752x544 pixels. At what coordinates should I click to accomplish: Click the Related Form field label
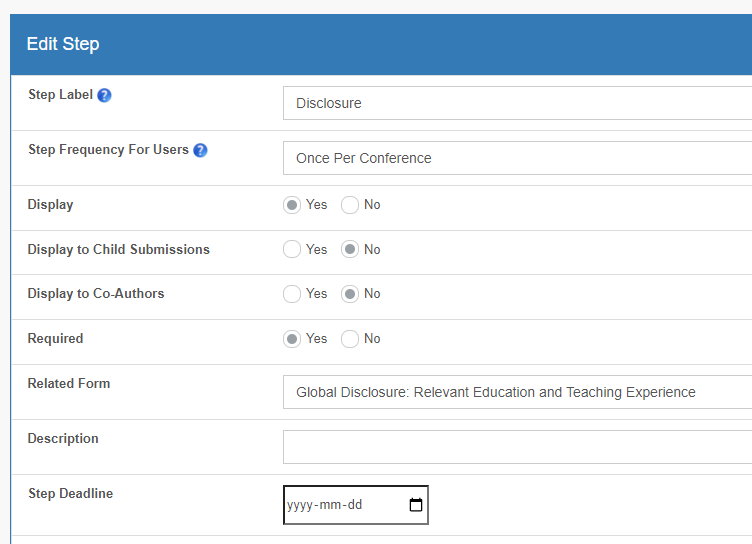click(69, 384)
